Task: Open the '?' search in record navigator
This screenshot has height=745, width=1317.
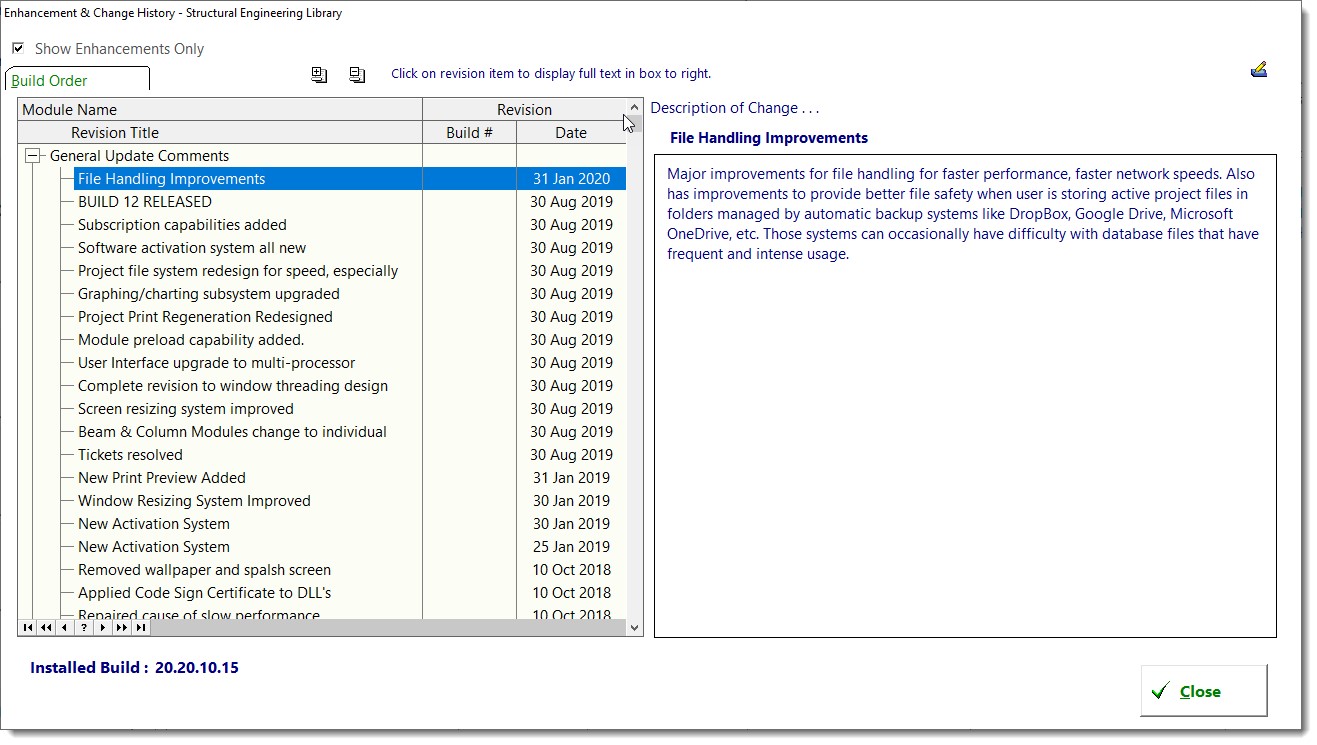Action: tap(82, 628)
